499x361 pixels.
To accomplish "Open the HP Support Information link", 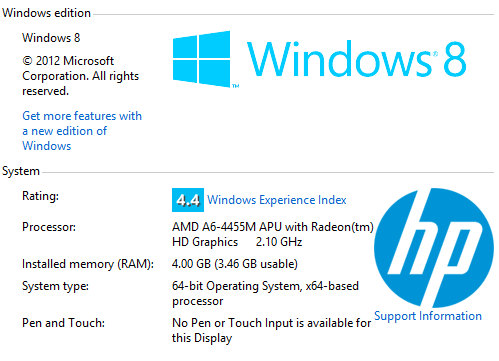I will click(x=428, y=316).
